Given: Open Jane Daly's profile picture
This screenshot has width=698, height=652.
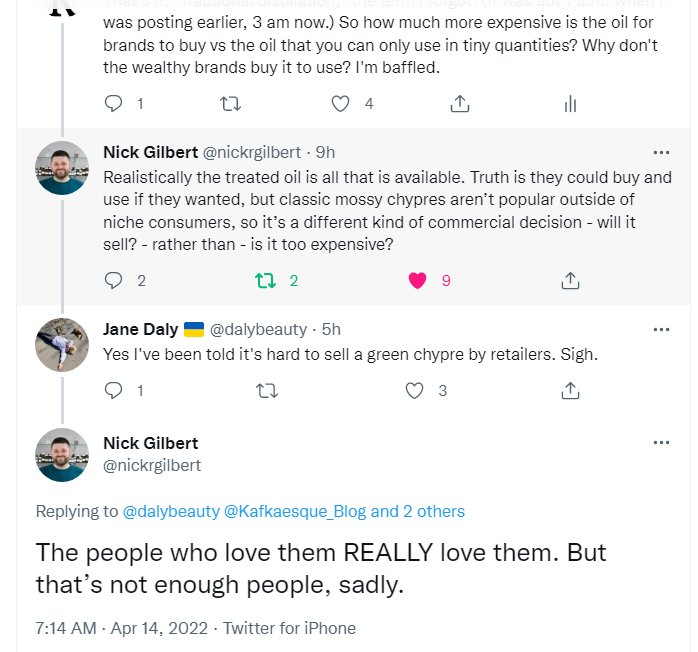Looking at the screenshot, I should point(61,345).
